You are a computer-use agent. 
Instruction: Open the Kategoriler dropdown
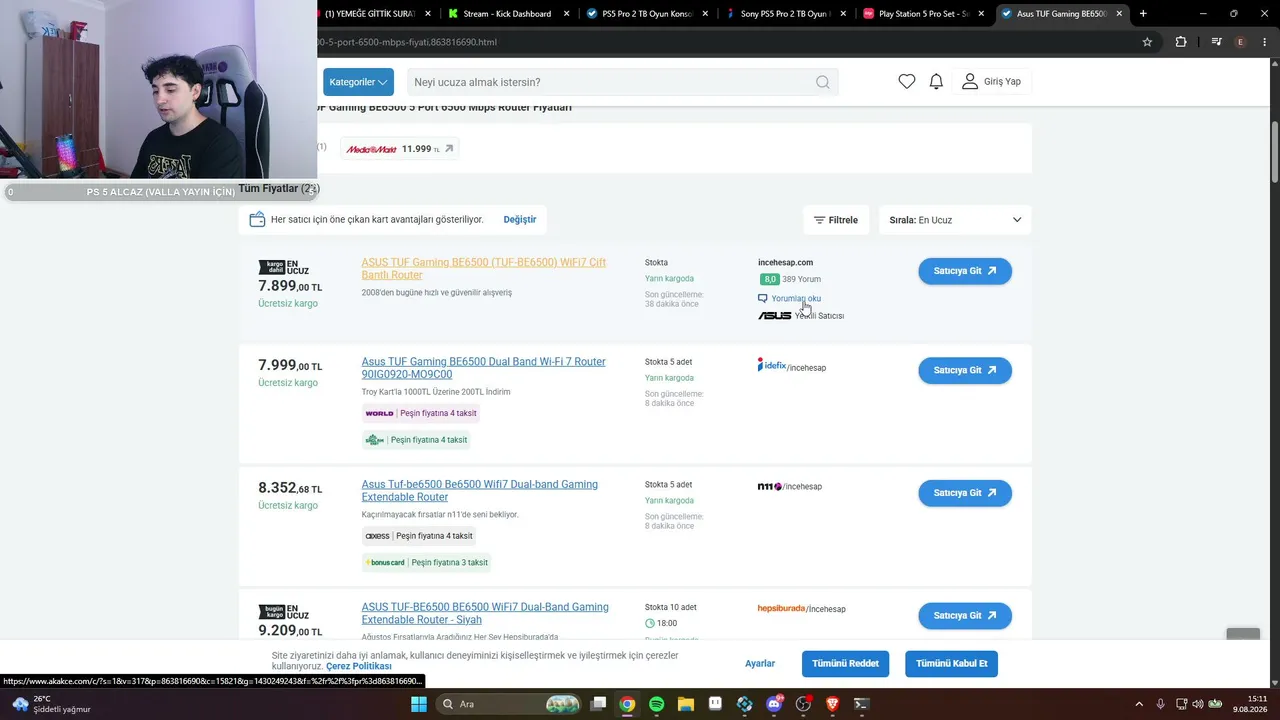click(358, 82)
